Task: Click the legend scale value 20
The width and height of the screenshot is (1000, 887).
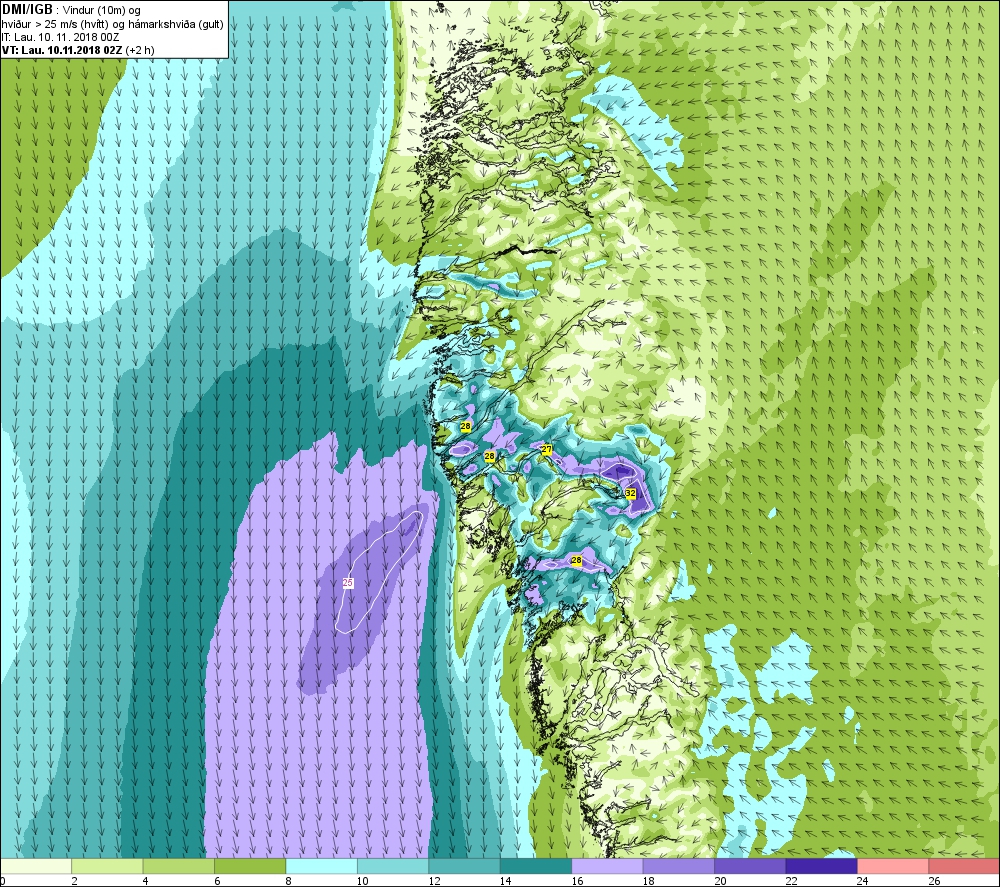Action: point(720,881)
